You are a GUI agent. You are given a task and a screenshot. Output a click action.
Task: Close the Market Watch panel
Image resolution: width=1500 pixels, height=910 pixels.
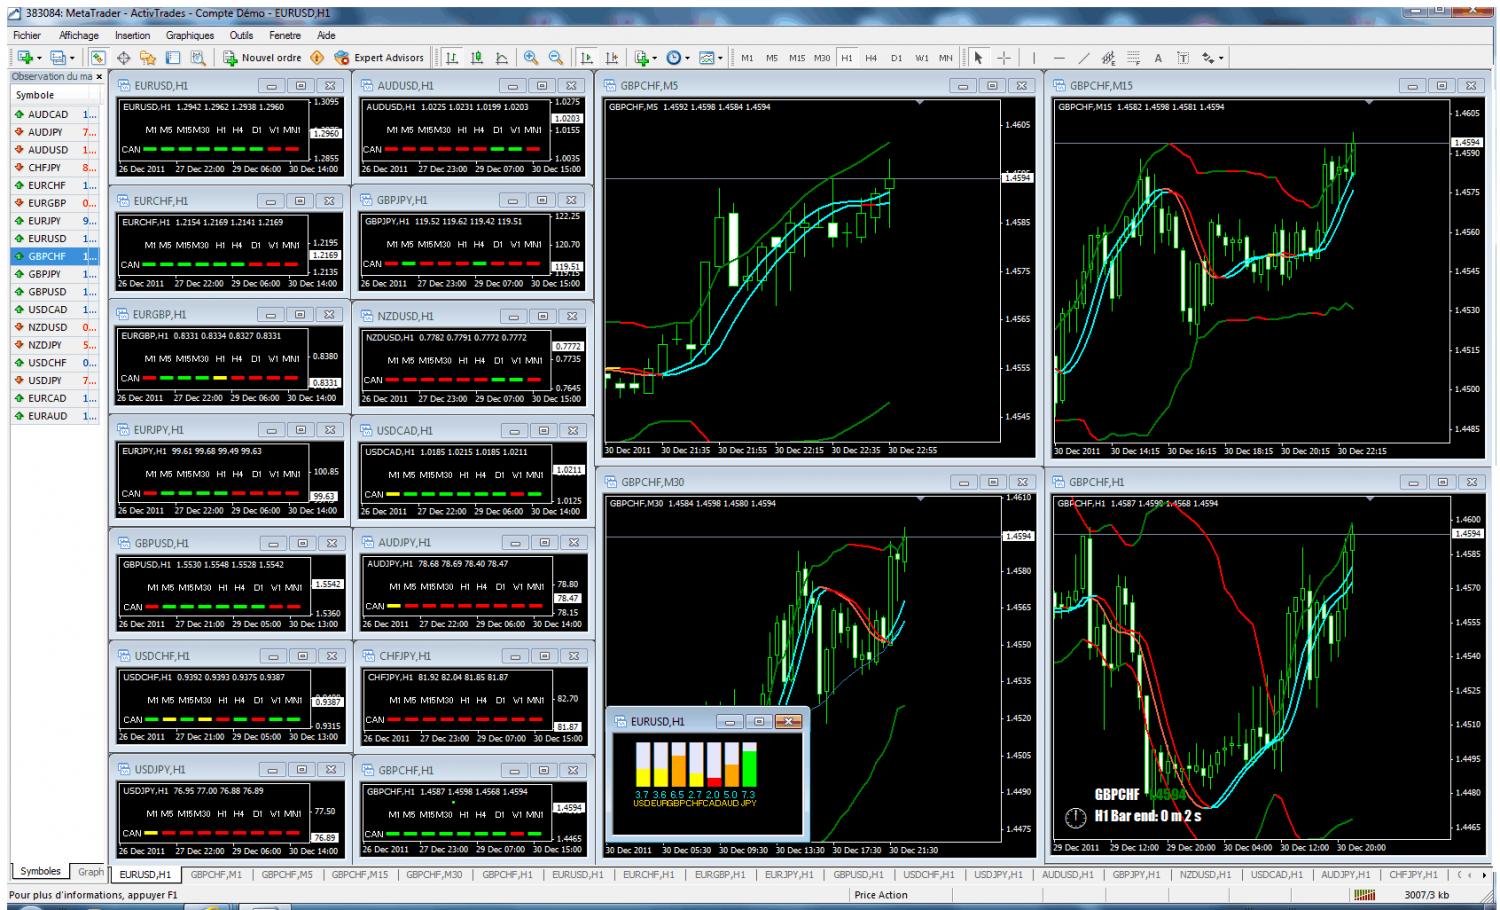98,76
